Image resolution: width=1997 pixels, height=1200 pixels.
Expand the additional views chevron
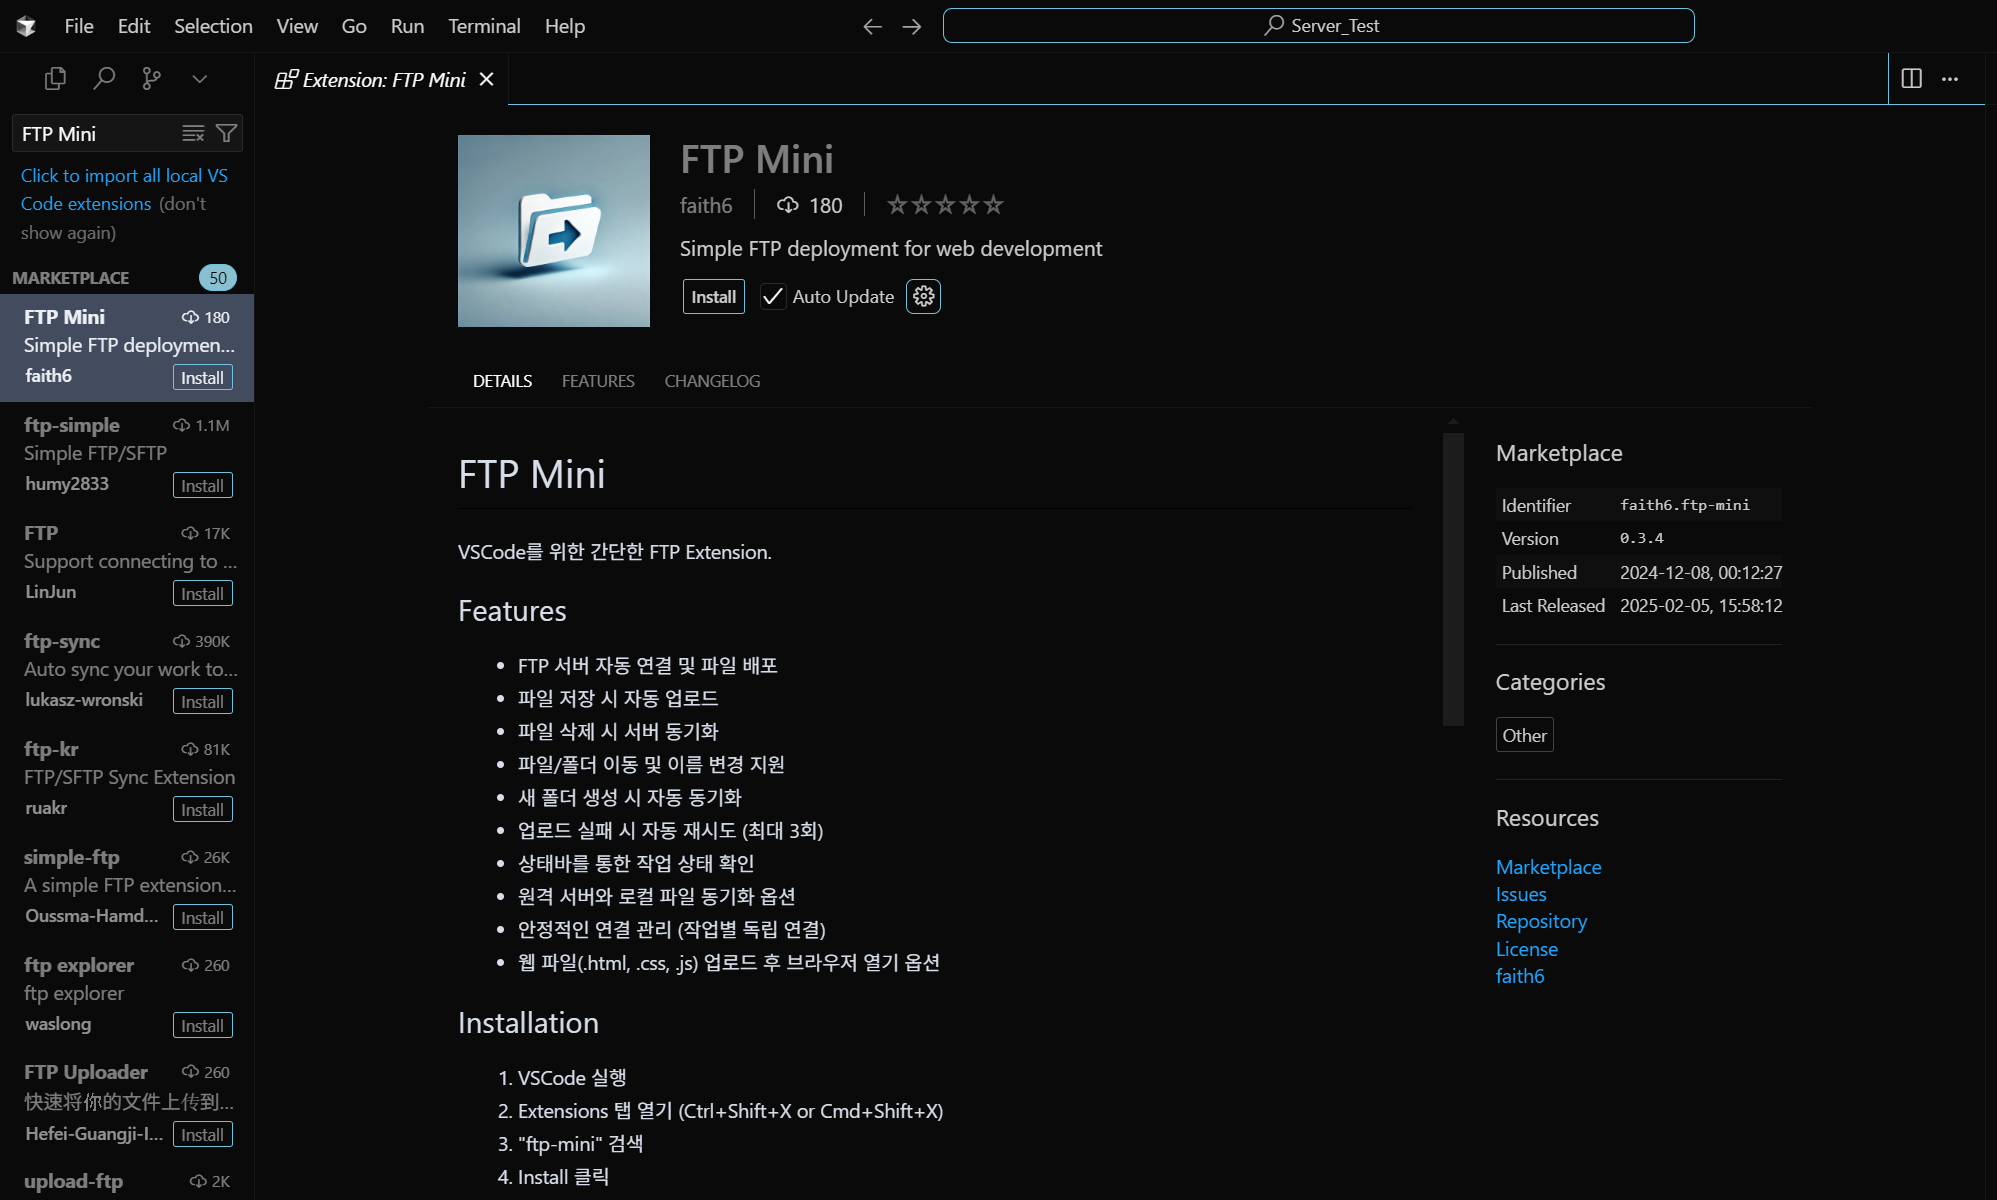(x=200, y=78)
